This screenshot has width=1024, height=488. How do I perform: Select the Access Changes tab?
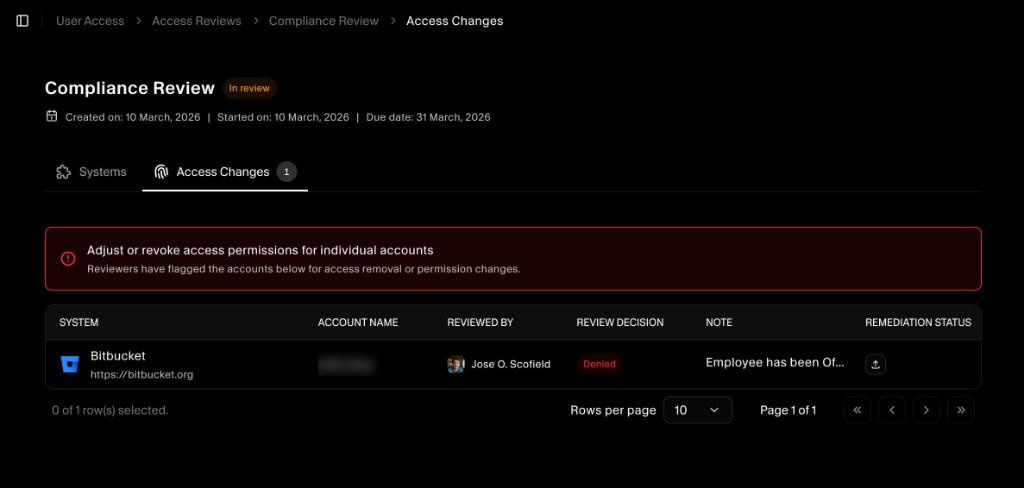225,172
